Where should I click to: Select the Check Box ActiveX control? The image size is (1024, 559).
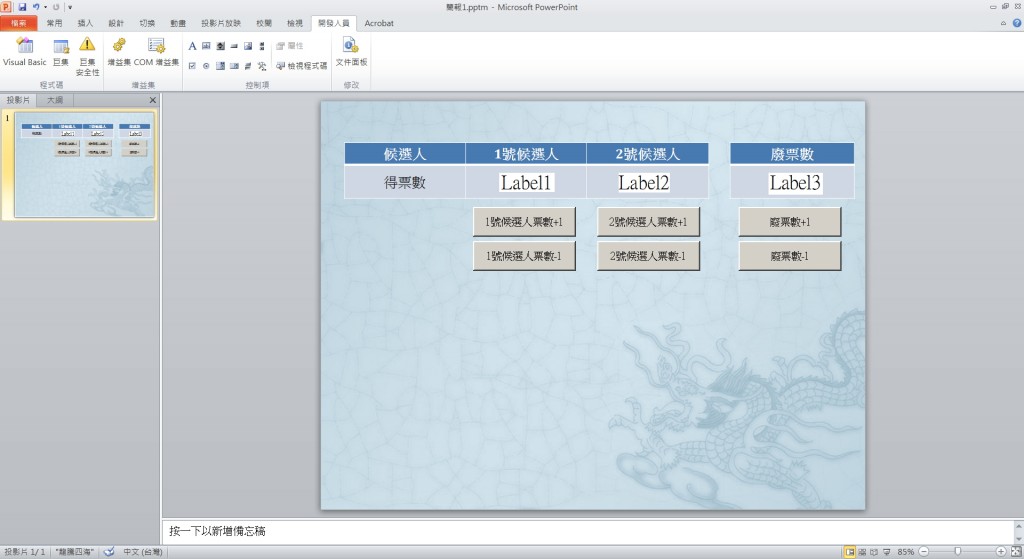[192, 65]
